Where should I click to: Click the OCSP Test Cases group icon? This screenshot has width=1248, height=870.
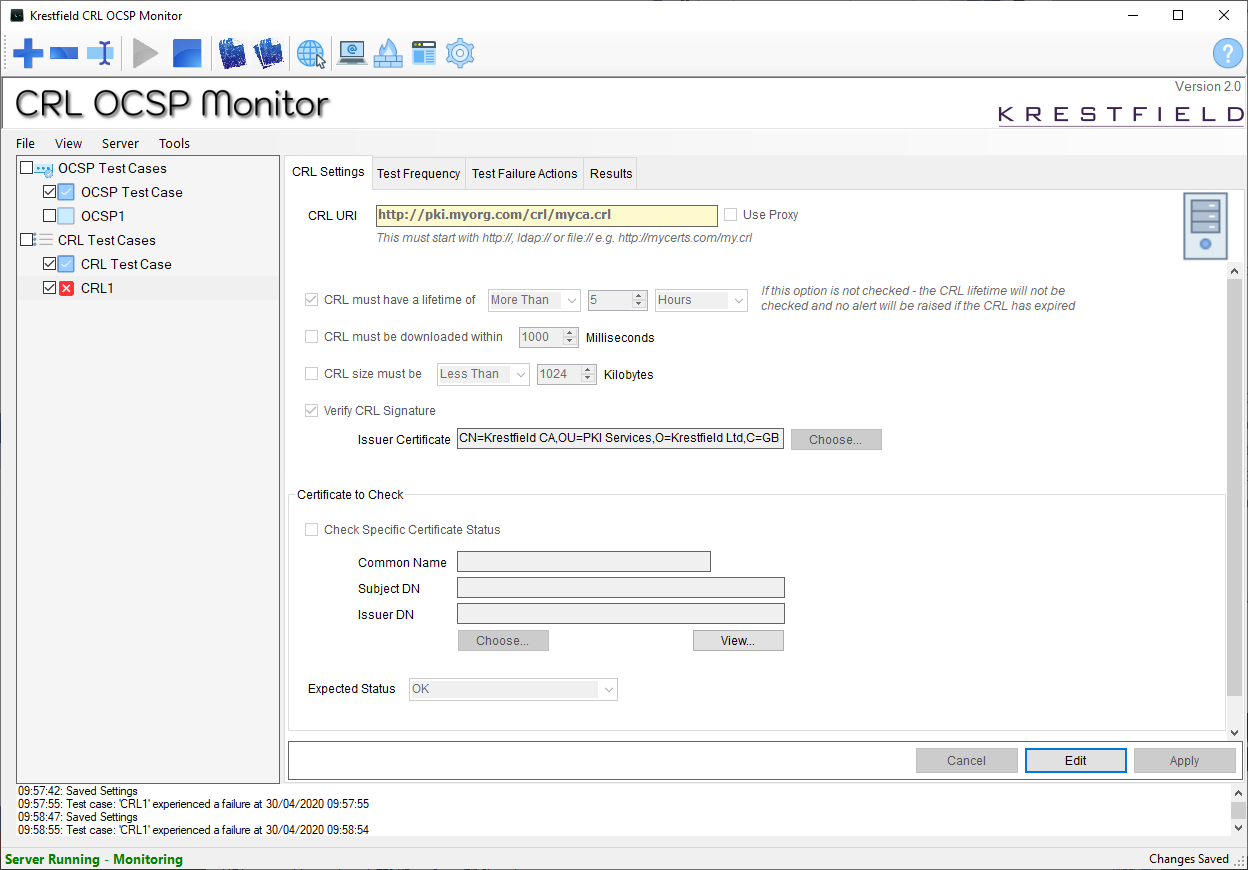44,169
